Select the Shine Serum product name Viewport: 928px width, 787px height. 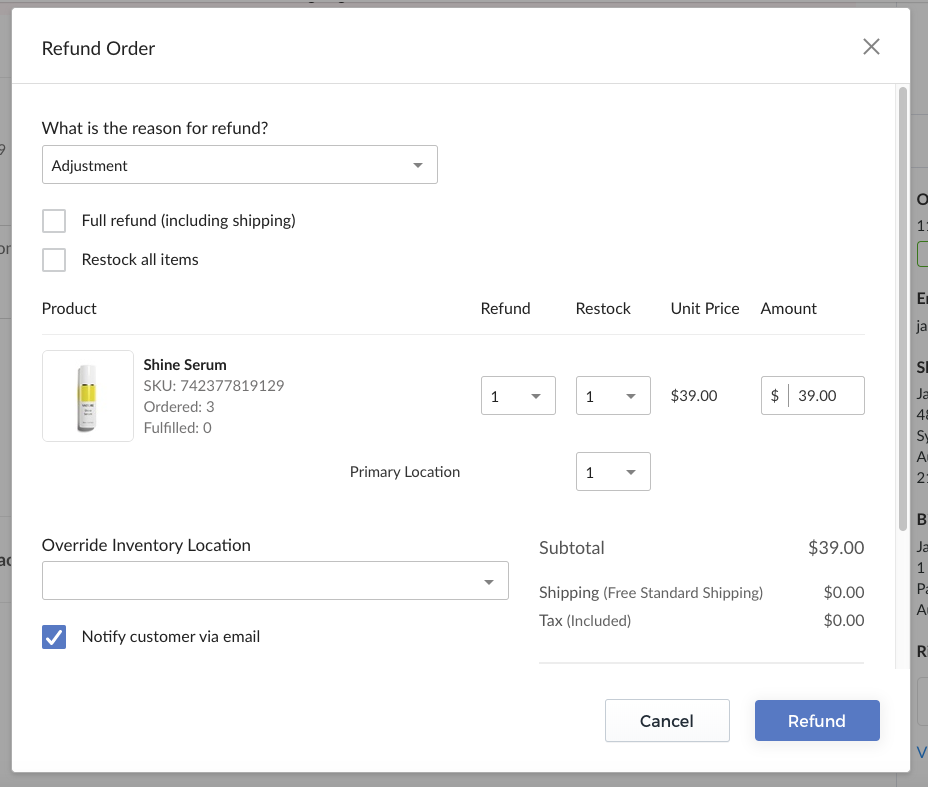pos(185,365)
